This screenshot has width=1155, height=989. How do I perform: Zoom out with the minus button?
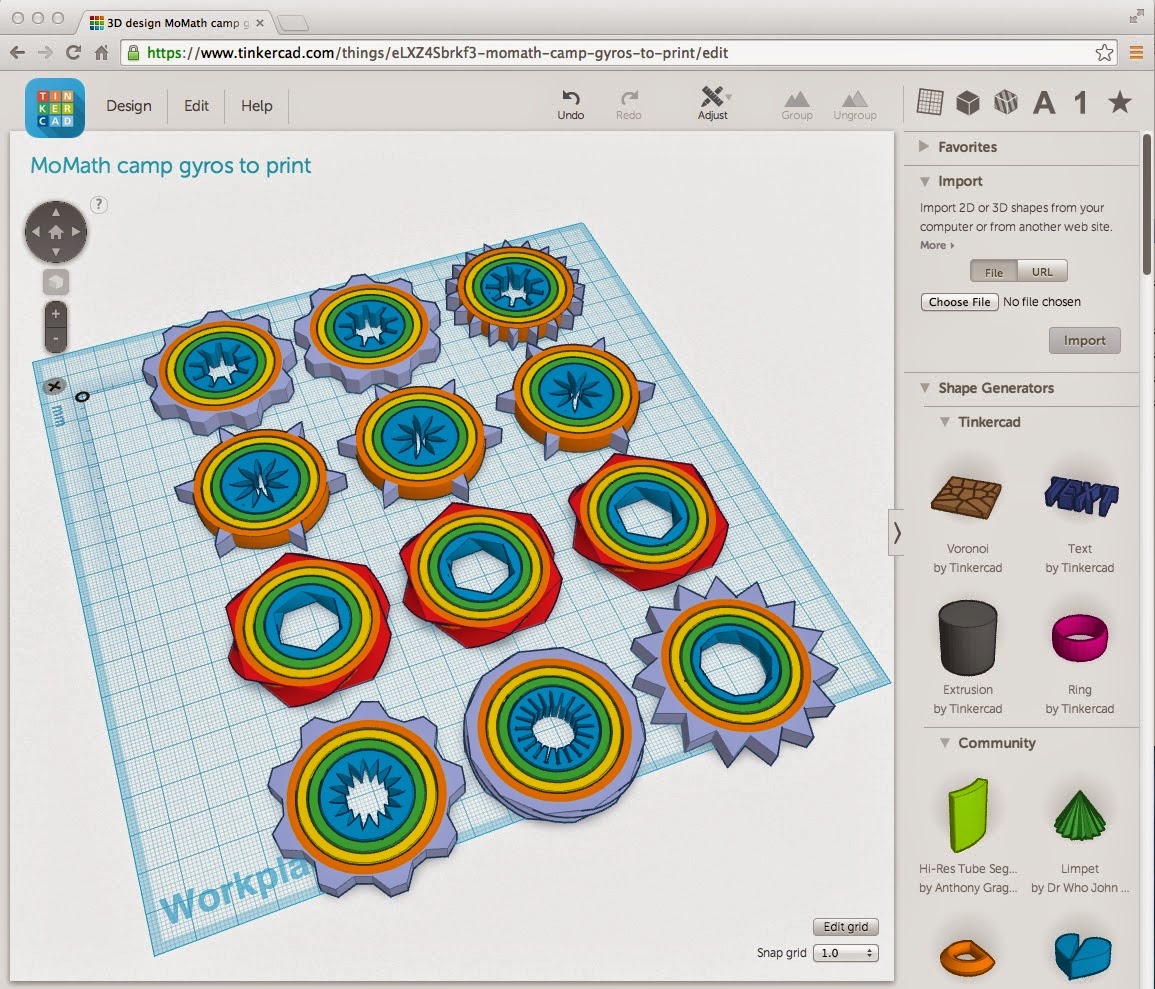tap(56, 339)
